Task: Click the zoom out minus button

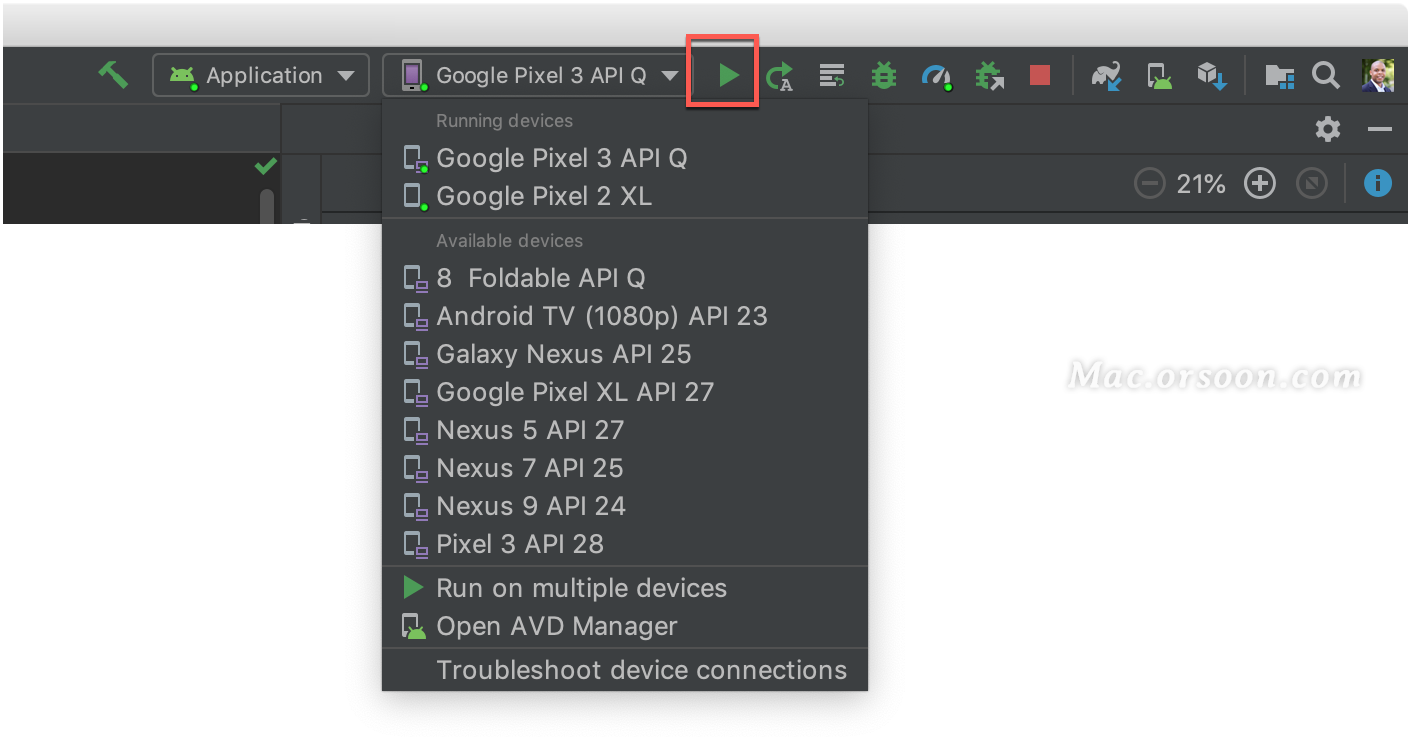Action: [x=1150, y=184]
